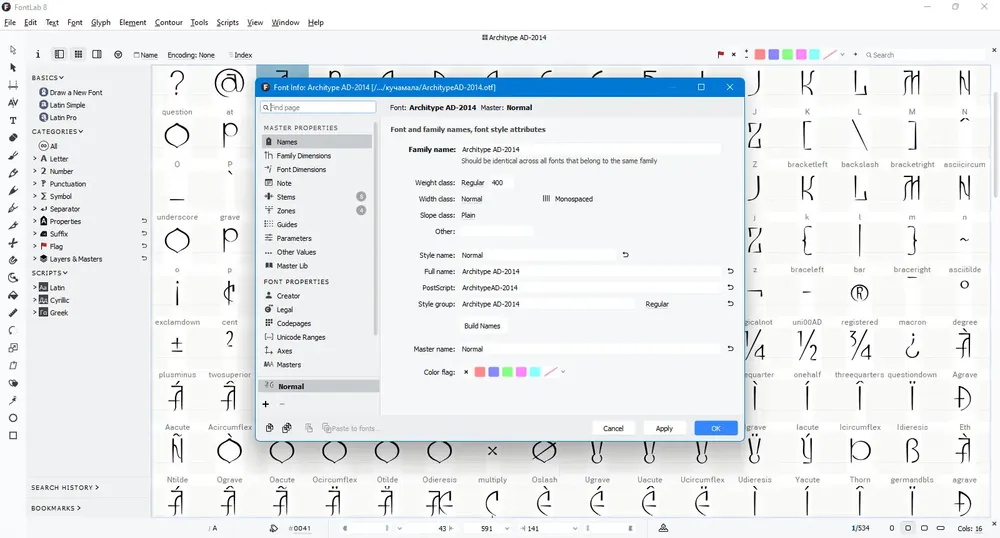Pick the Brush tool in toolbar

pos(13,156)
